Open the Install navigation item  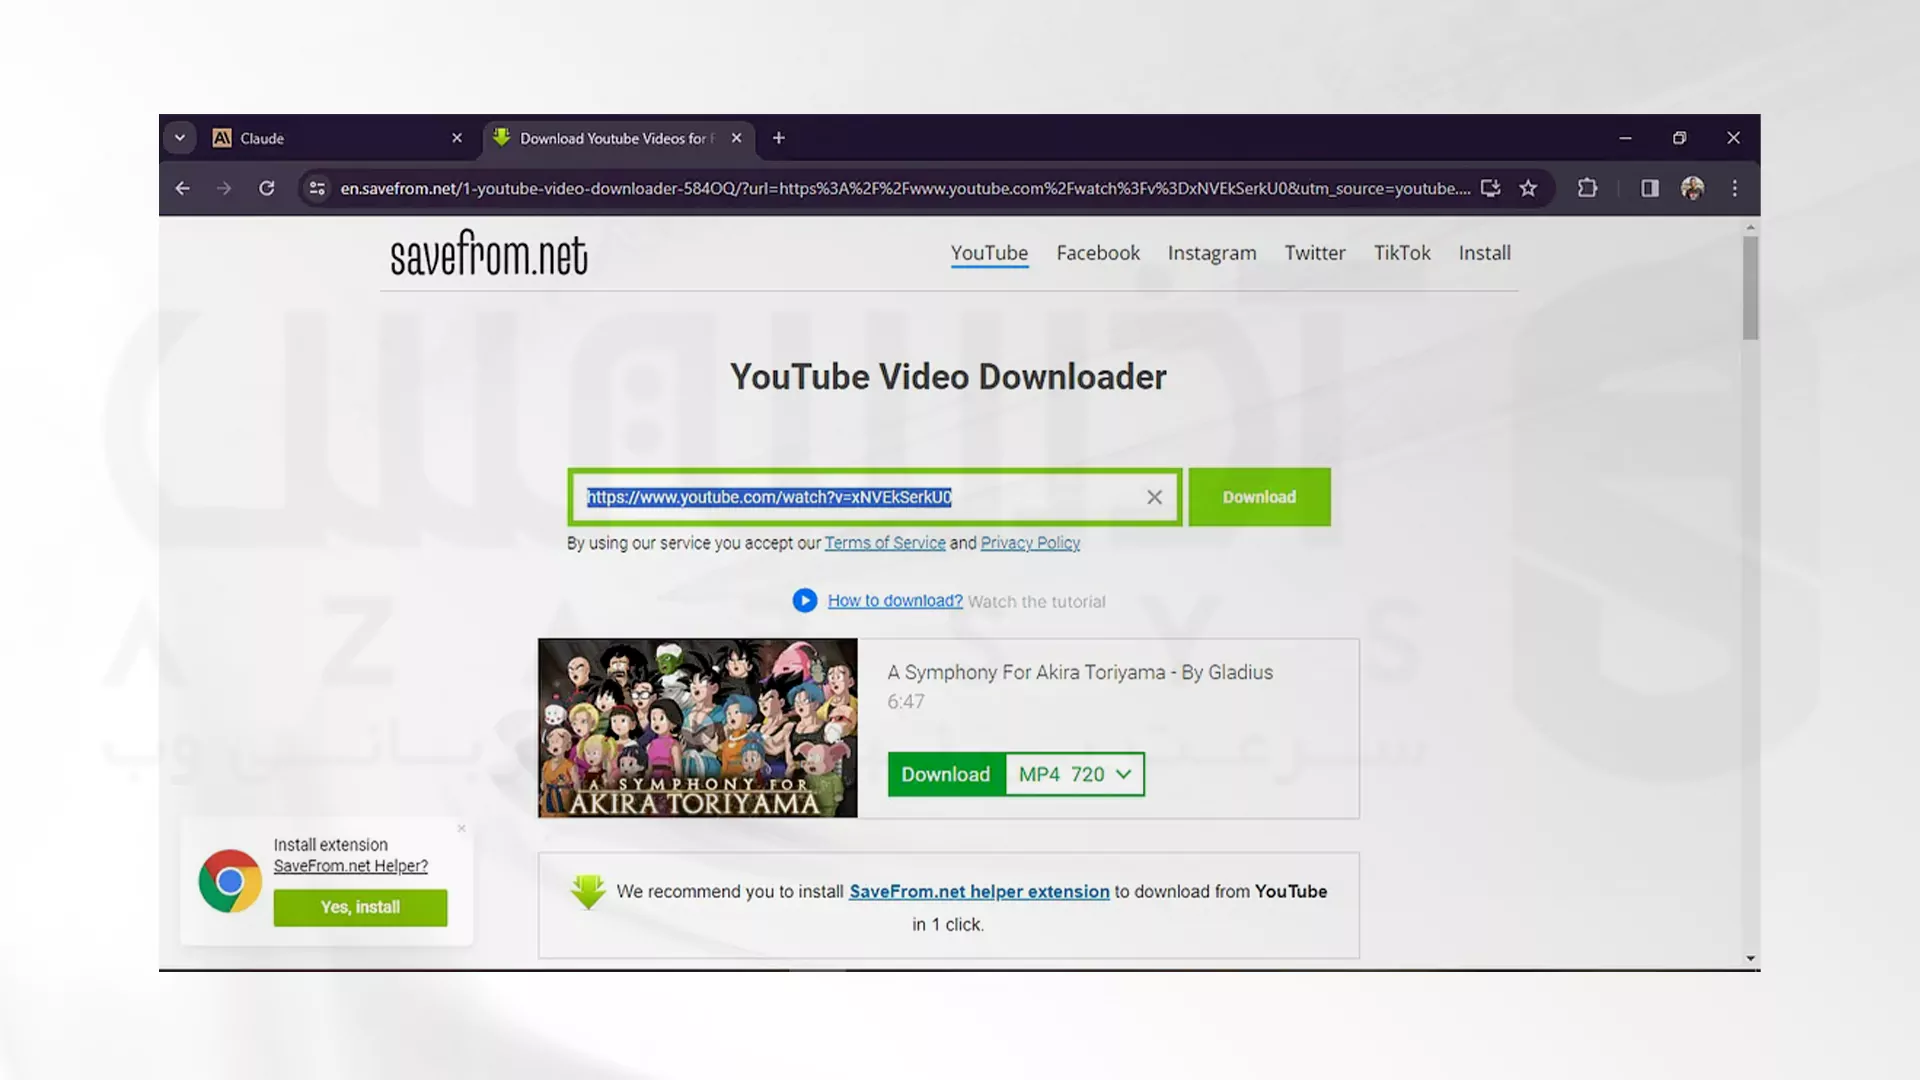(1485, 253)
